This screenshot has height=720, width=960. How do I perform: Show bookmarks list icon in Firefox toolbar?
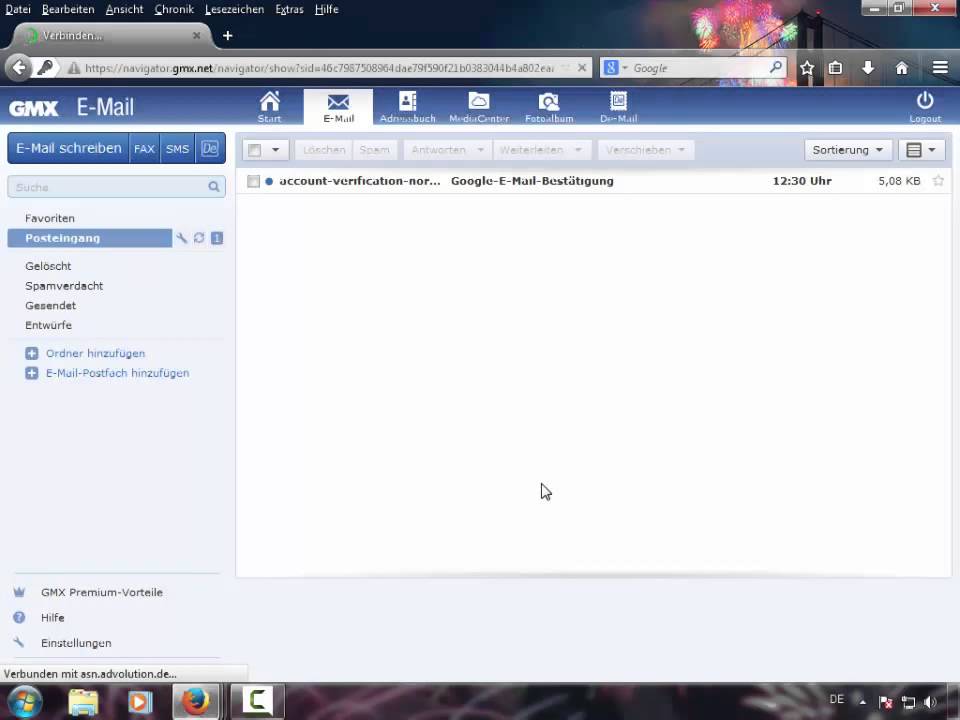835,68
